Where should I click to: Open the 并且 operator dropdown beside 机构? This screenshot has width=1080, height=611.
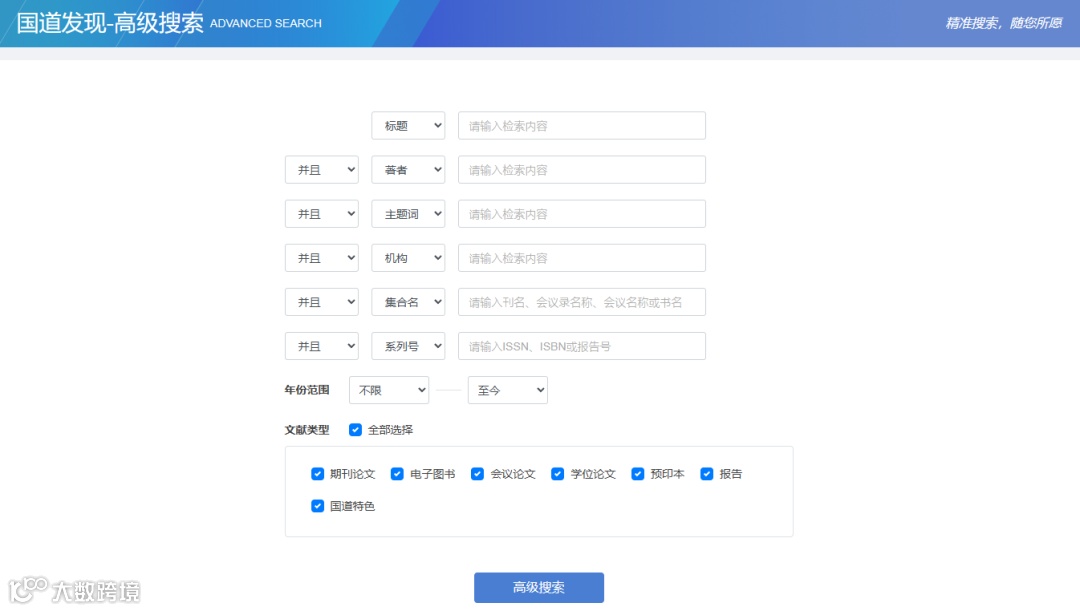point(322,258)
